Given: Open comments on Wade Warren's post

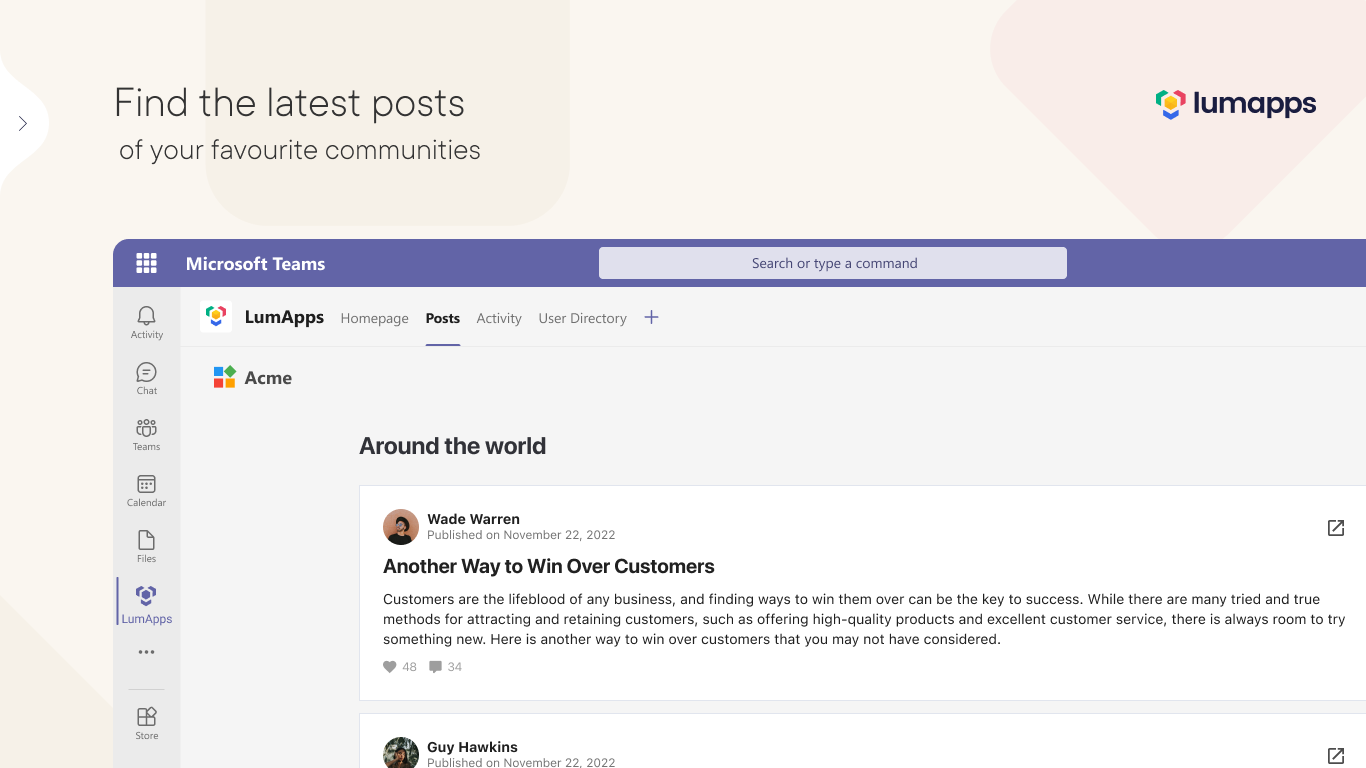Looking at the screenshot, I should click(x=436, y=667).
